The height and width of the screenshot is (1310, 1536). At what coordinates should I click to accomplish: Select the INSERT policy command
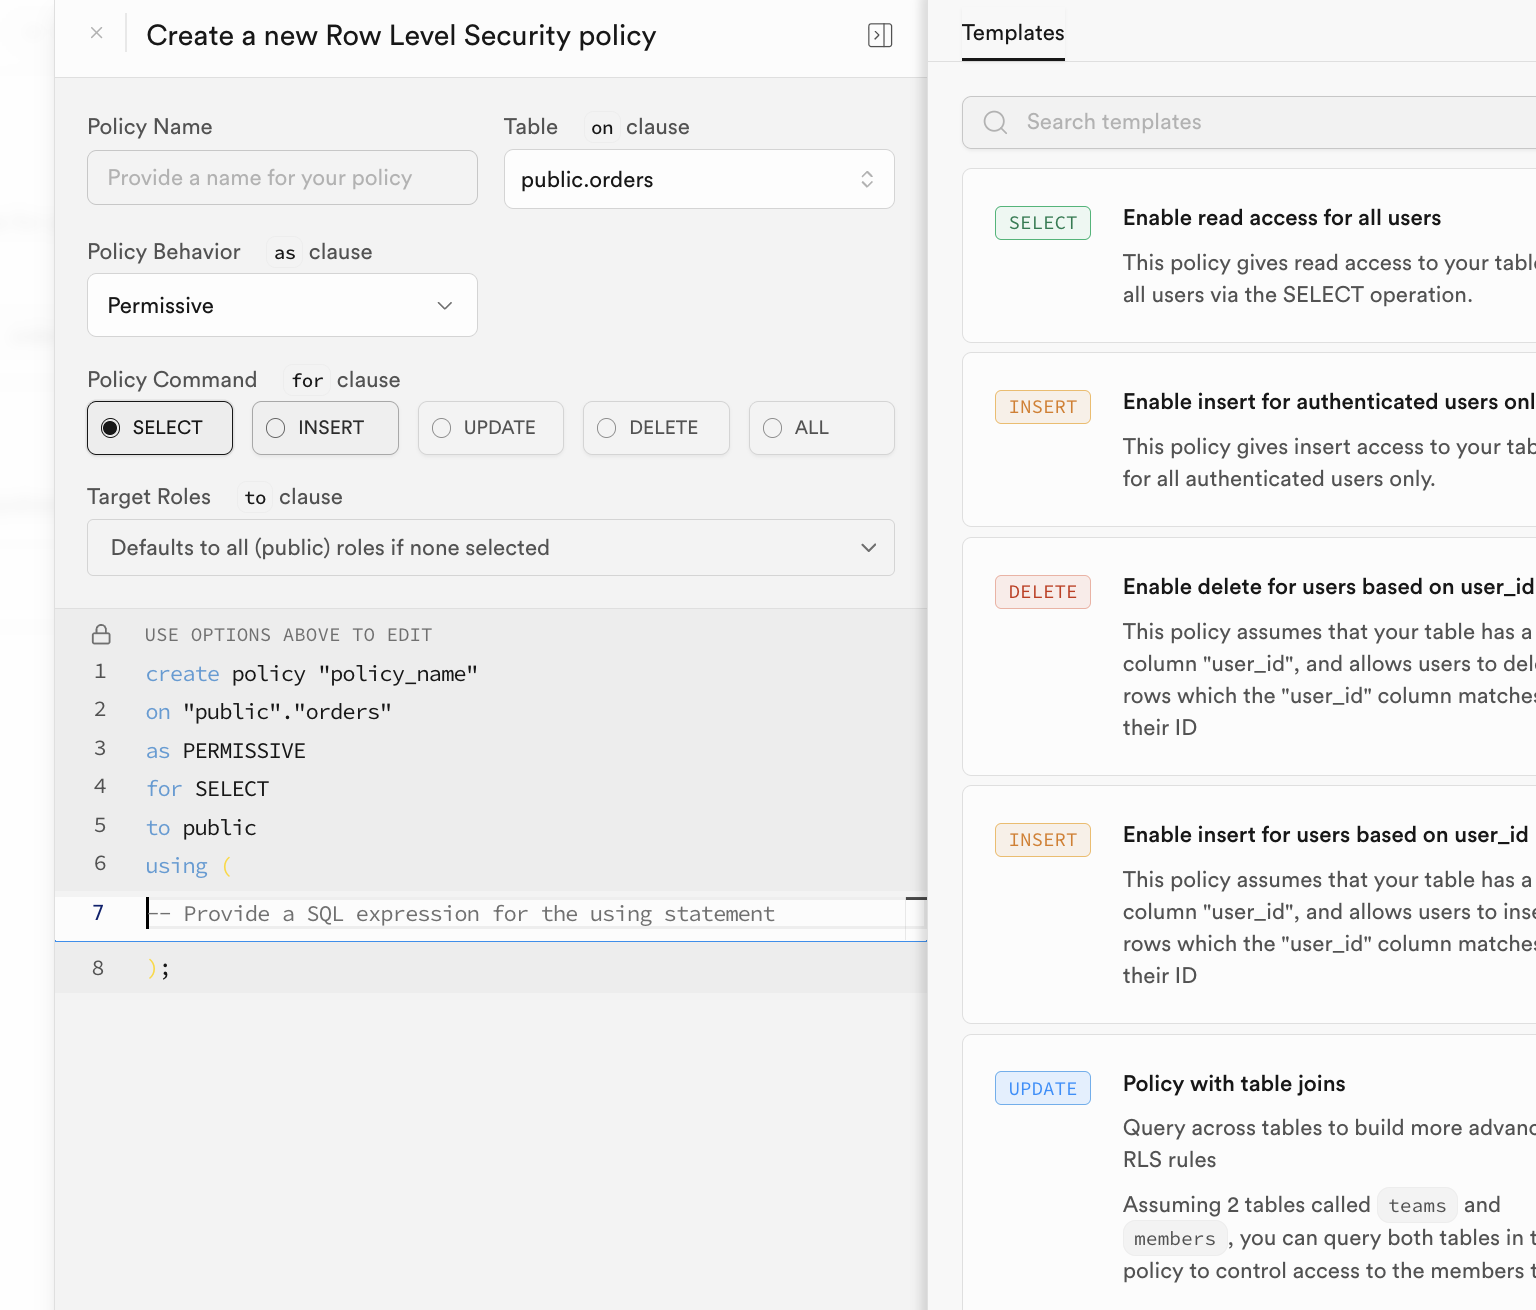click(325, 428)
